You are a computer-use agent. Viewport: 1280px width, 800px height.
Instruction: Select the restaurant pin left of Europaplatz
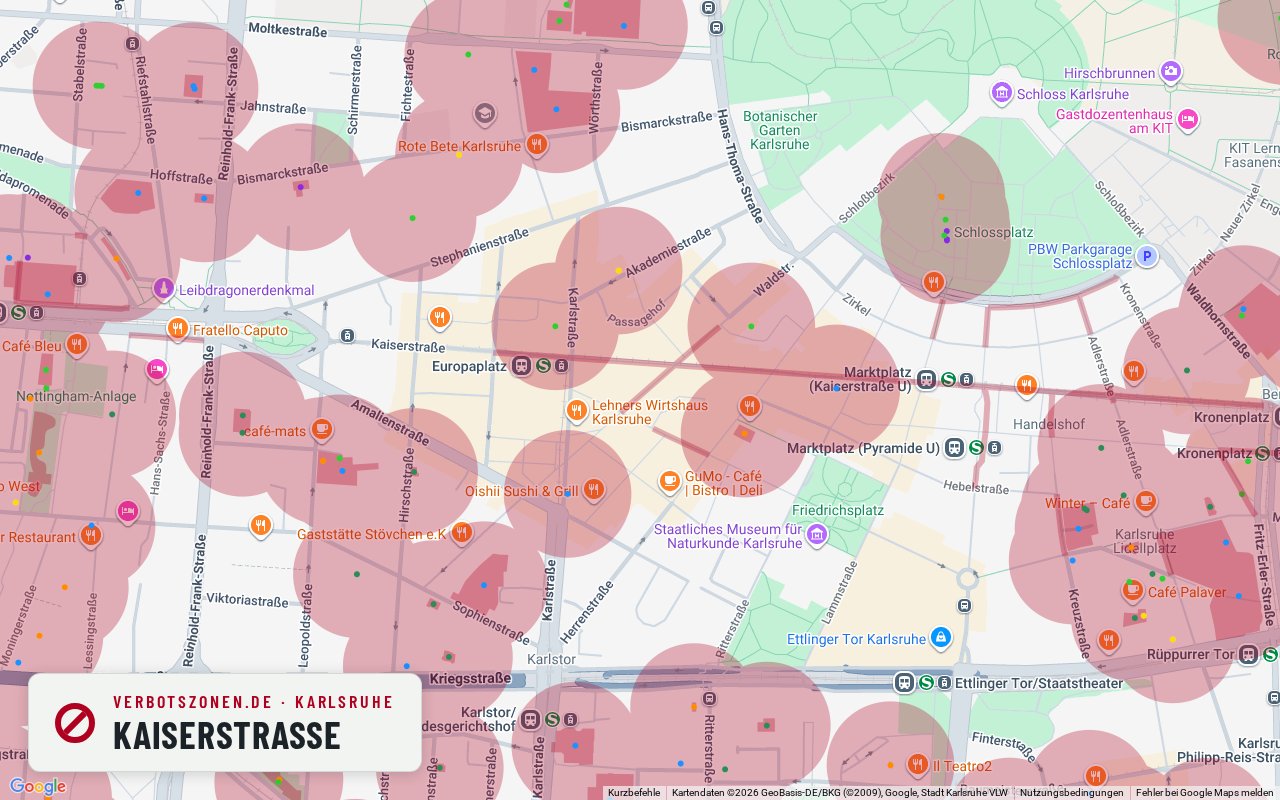click(x=440, y=318)
